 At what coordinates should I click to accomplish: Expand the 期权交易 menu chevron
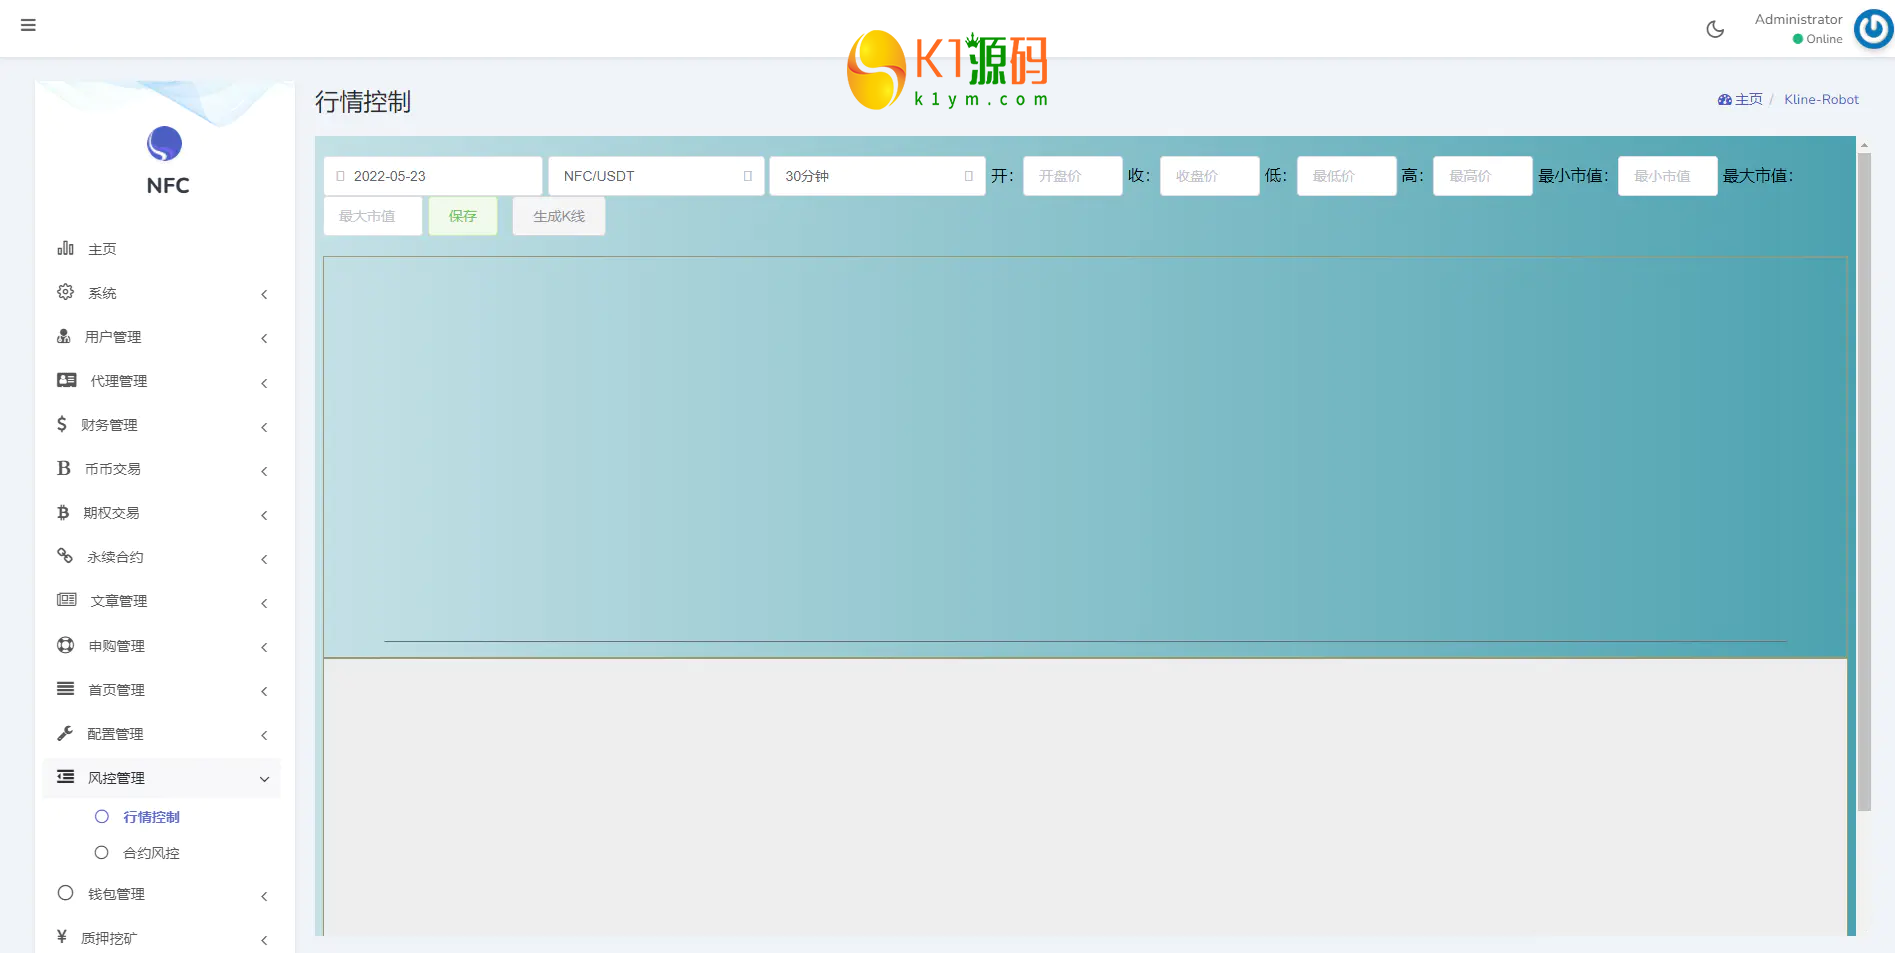(264, 515)
